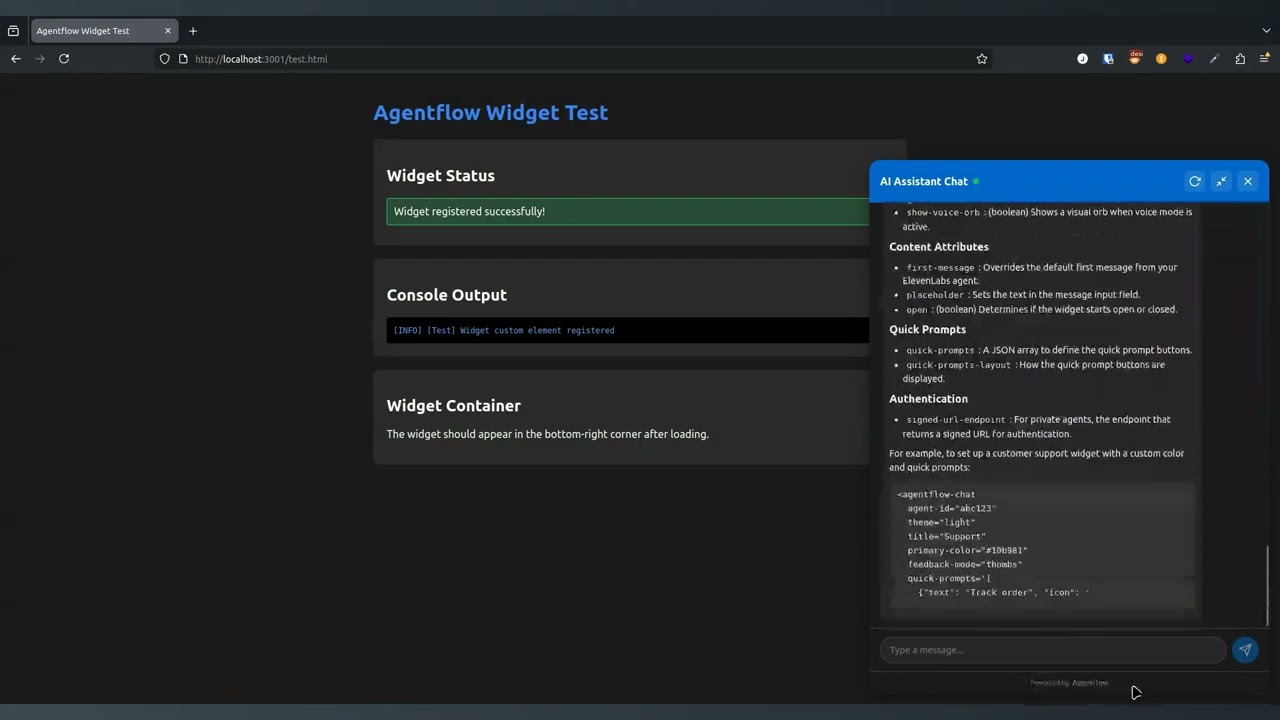Open the purple cube extension
Screen dimensions: 1280x720
tap(1188, 59)
